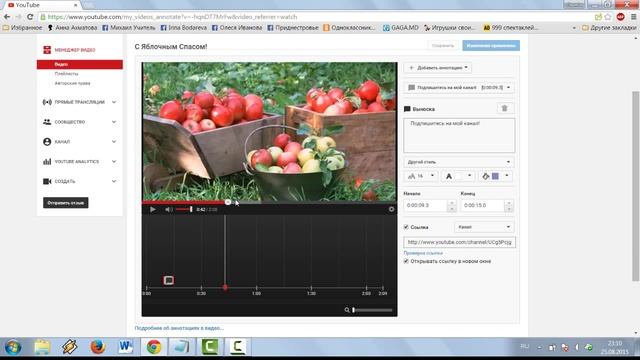The height and width of the screenshot is (360, 640).
Task: Mute the video with the speaker icon
Action: point(169,209)
